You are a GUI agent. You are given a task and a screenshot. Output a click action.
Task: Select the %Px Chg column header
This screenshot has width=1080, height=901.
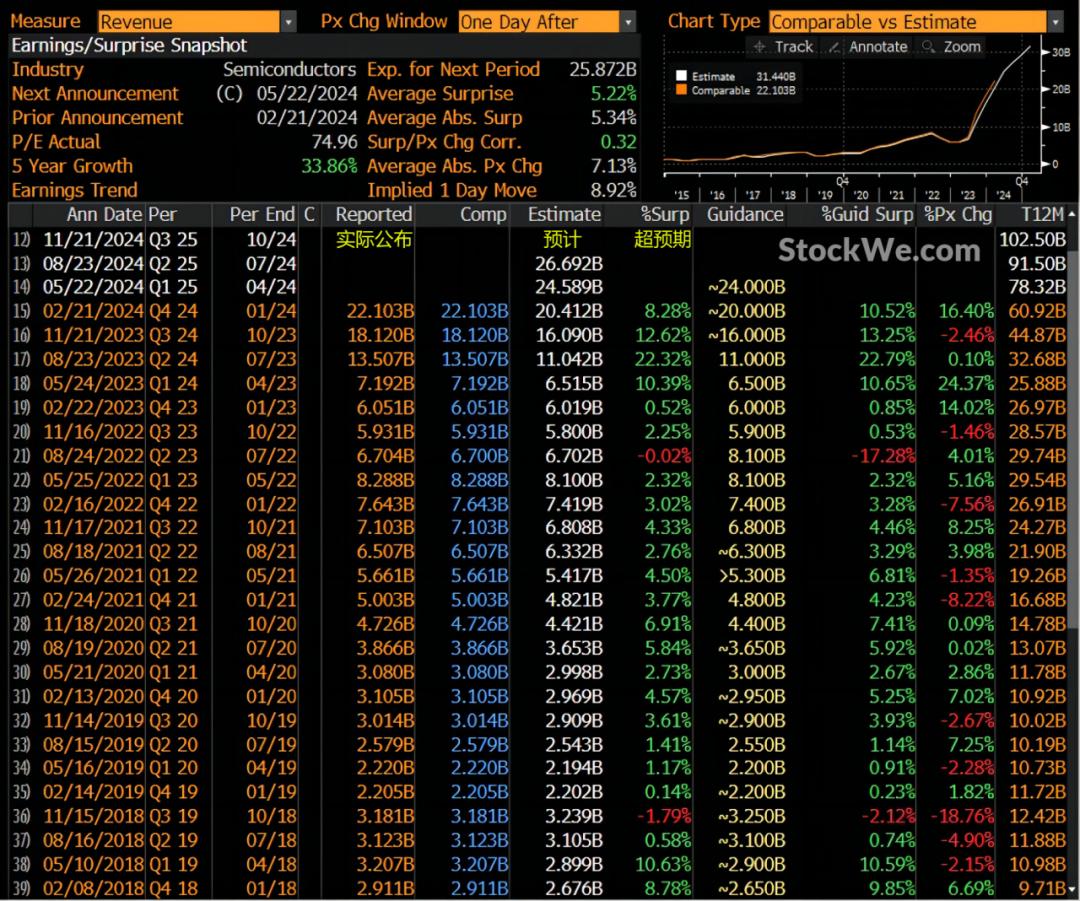click(x=958, y=215)
